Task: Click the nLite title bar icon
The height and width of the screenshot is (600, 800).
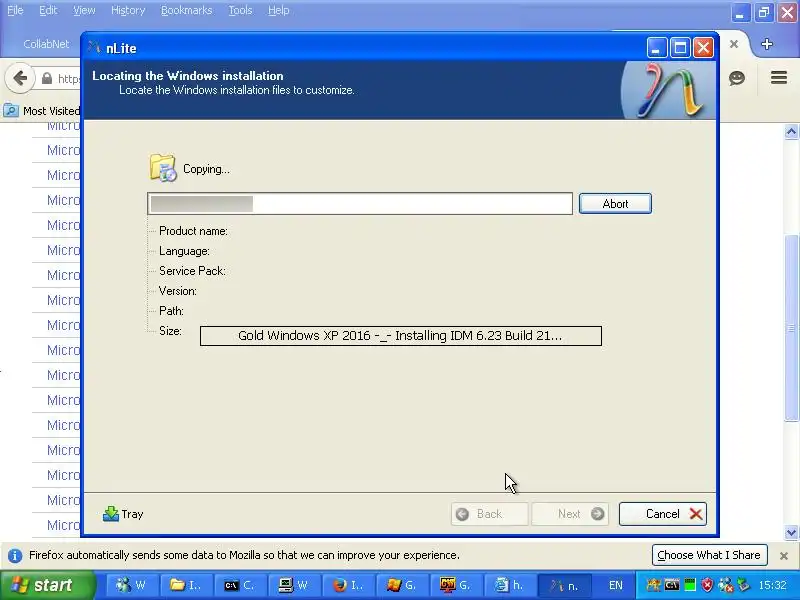Action: [94, 48]
